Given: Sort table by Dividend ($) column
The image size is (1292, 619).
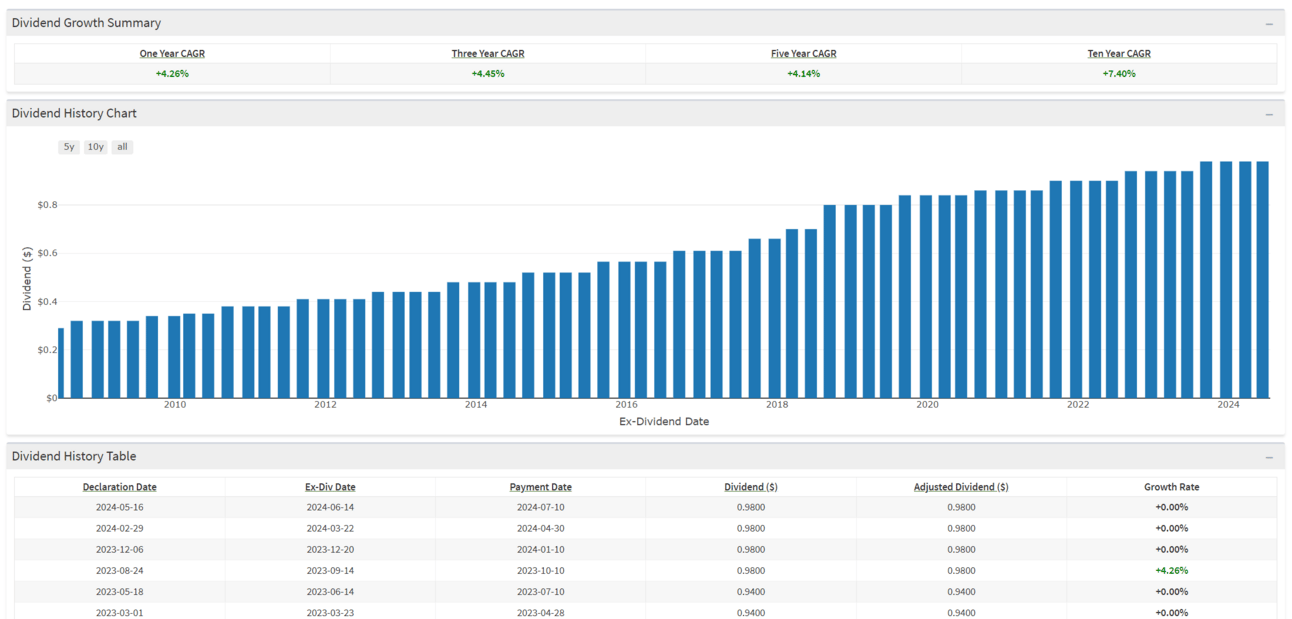Looking at the screenshot, I should [751, 487].
